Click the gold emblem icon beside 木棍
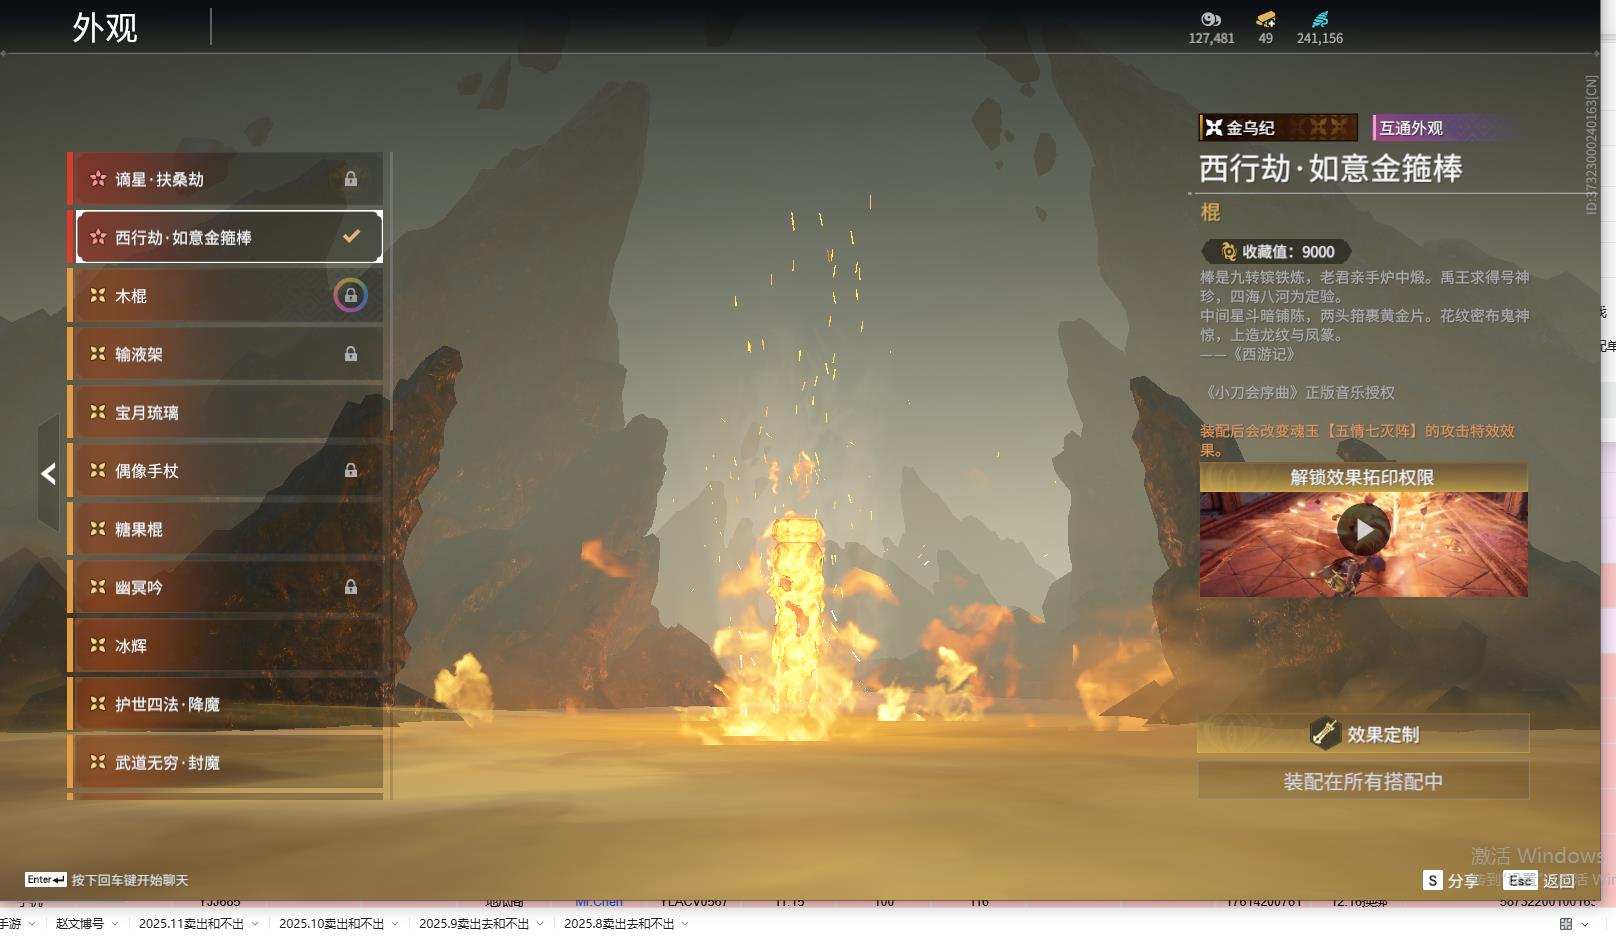 click(x=98, y=295)
